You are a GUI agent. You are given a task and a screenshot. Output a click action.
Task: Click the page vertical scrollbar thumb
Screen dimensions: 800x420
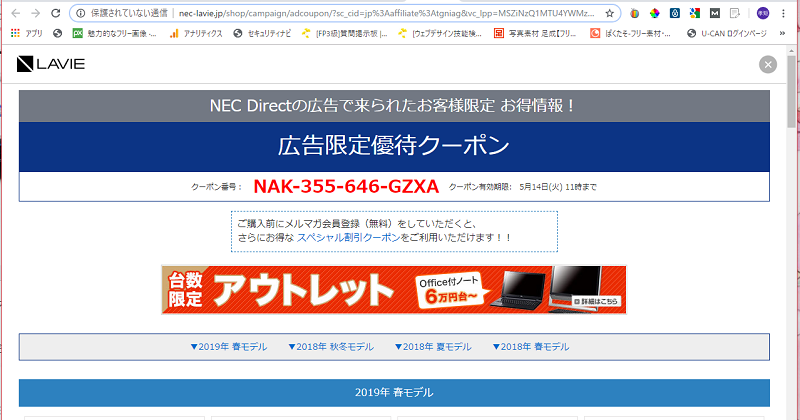pyautogui.click(x=791, y=91)
